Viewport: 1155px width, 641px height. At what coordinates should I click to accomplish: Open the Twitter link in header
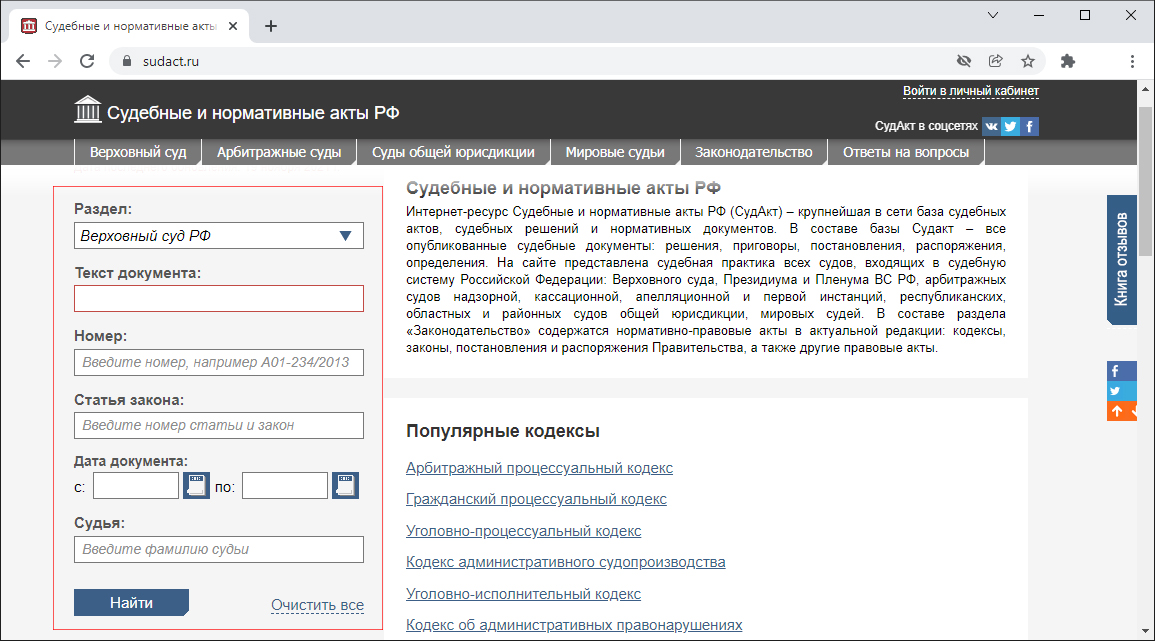tap(1010, 126)
